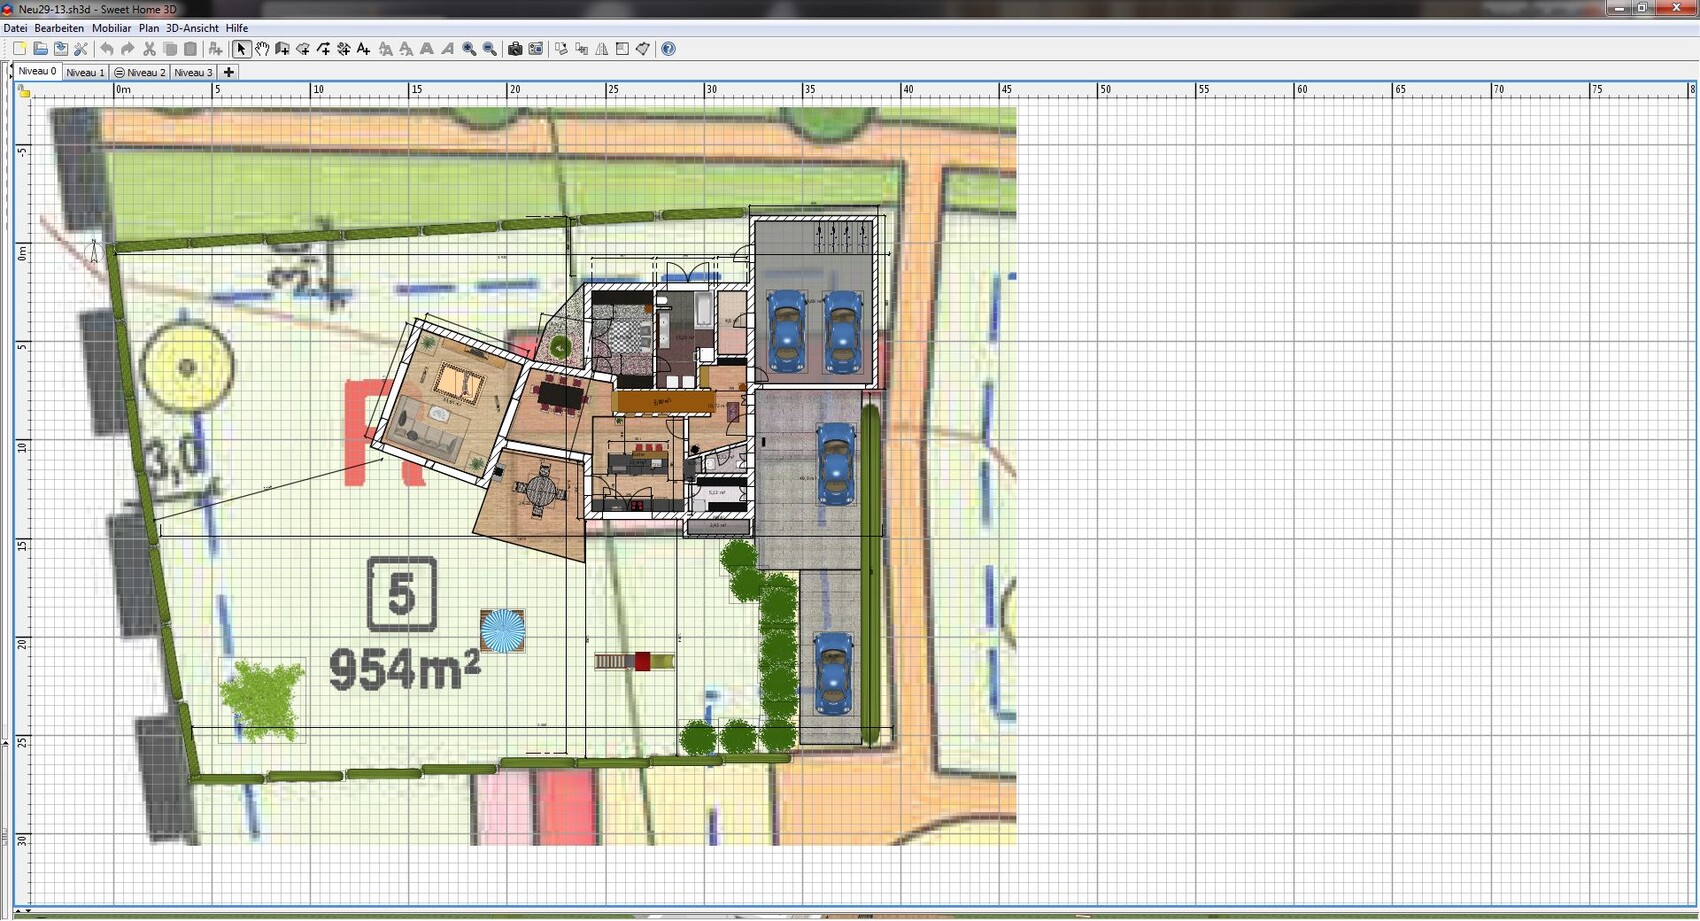This screenshot has height=921, width=1700.
Task: Select the Create rooms tool
Action: [x=303, y=49]
